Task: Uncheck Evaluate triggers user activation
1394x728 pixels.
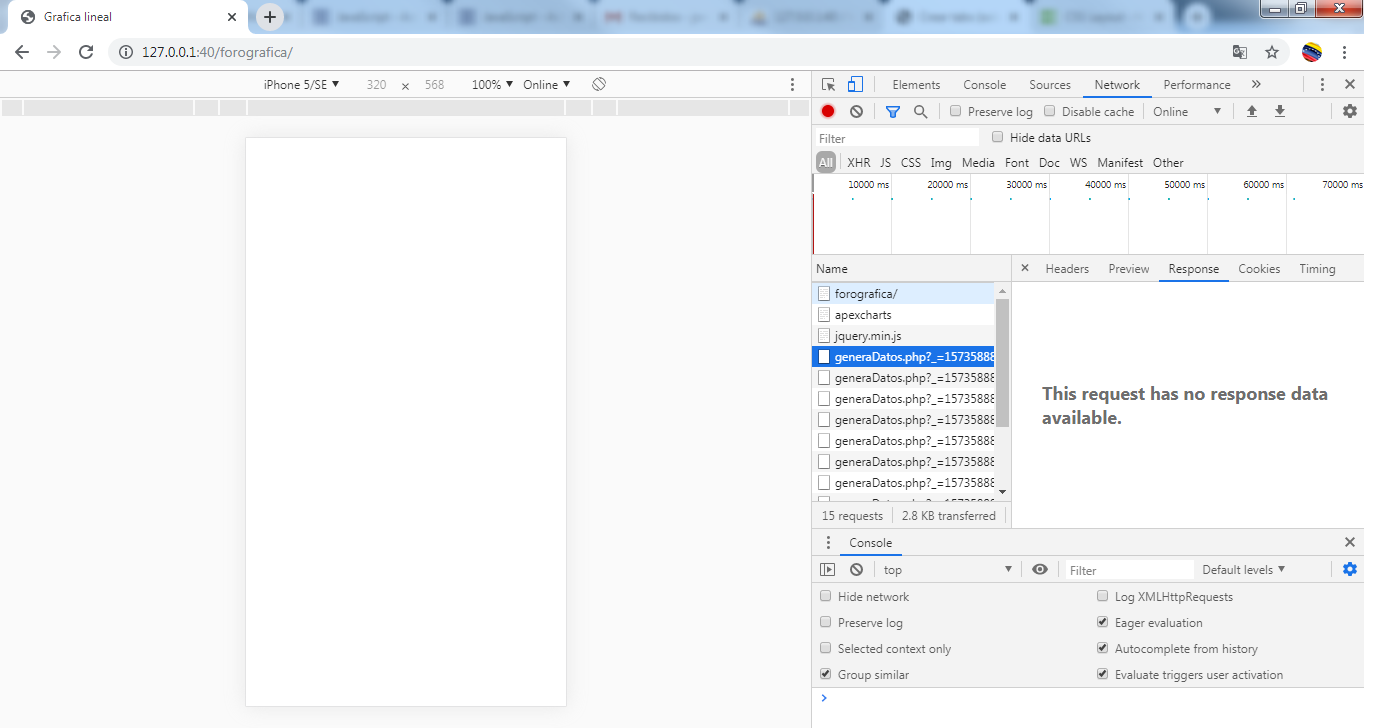Action: click(1103, 674)
